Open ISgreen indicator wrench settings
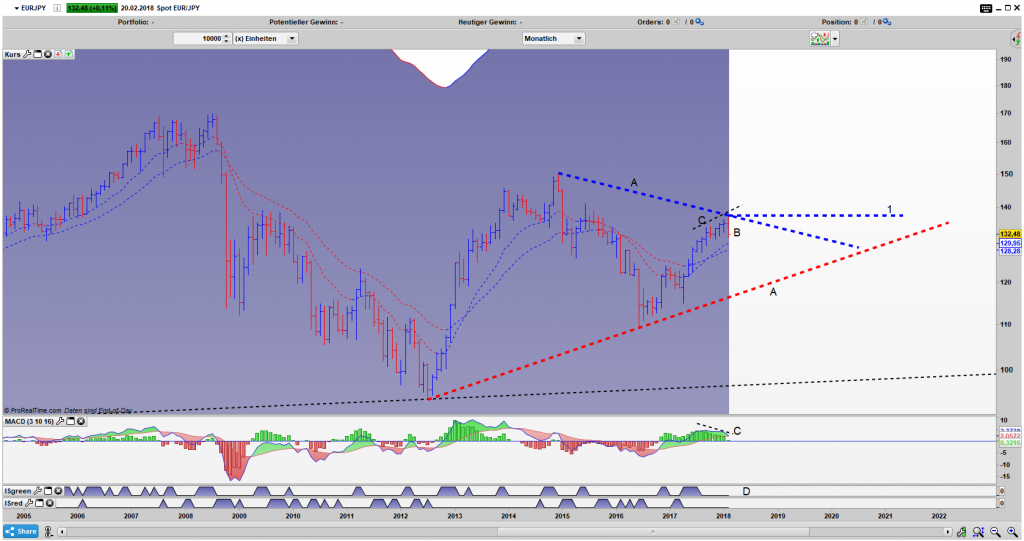The width and height of the screenshot is (1024, 541). tap(38, 491)
